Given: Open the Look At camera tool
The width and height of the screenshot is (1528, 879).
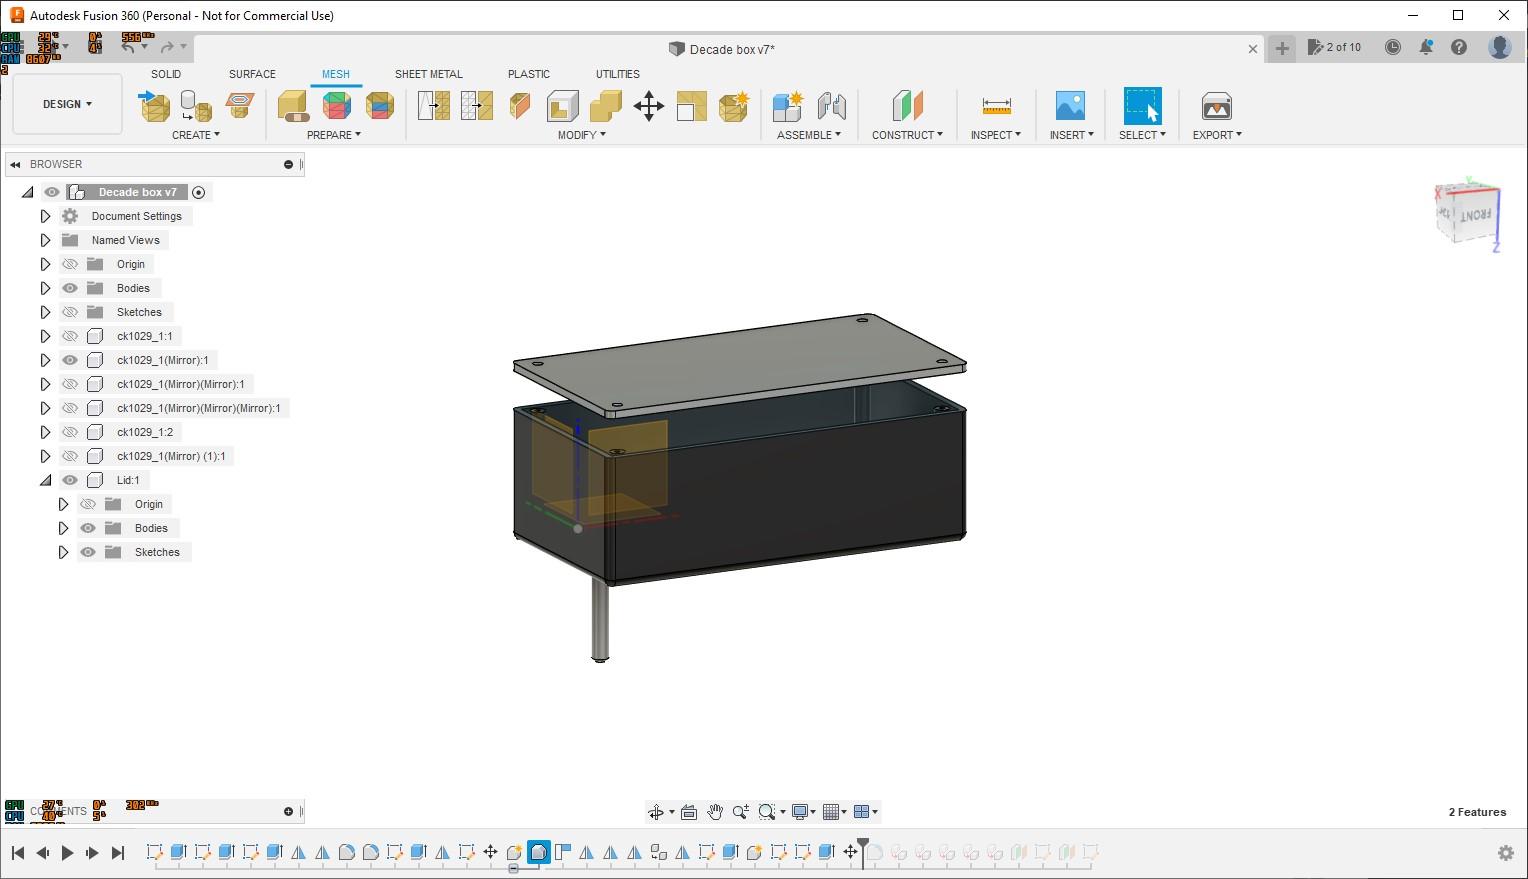Looking at the screenshot, I should click(x=689, y=812).
